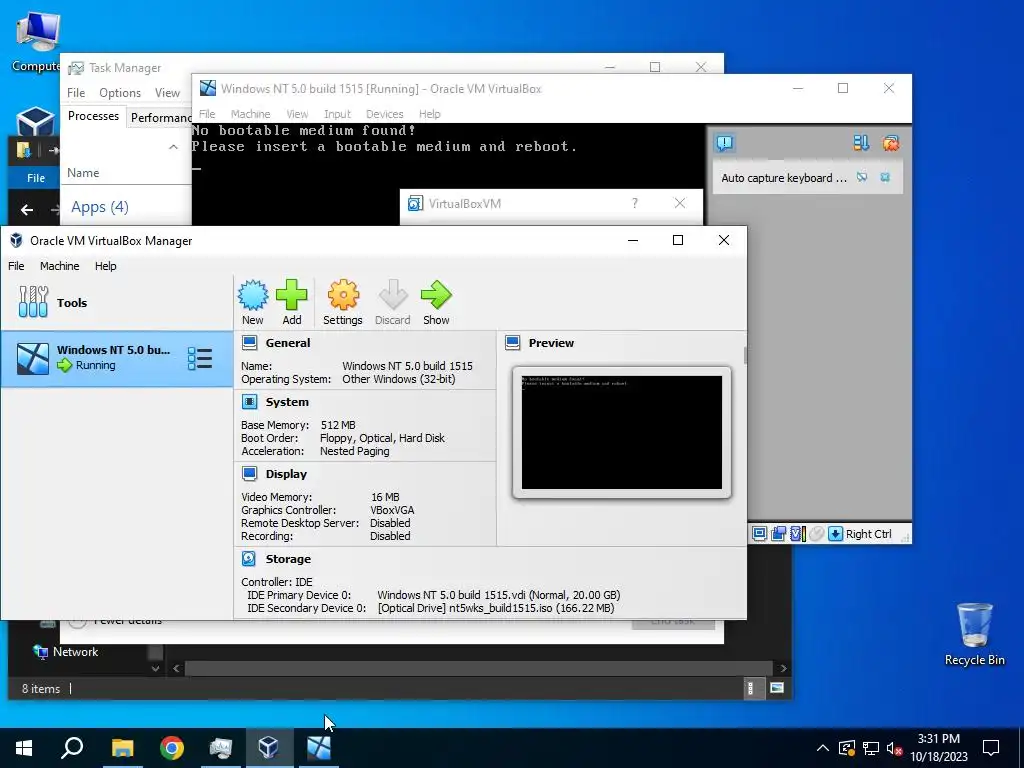Click the horizontal scrollbar in File Explorer

point(478,668)
